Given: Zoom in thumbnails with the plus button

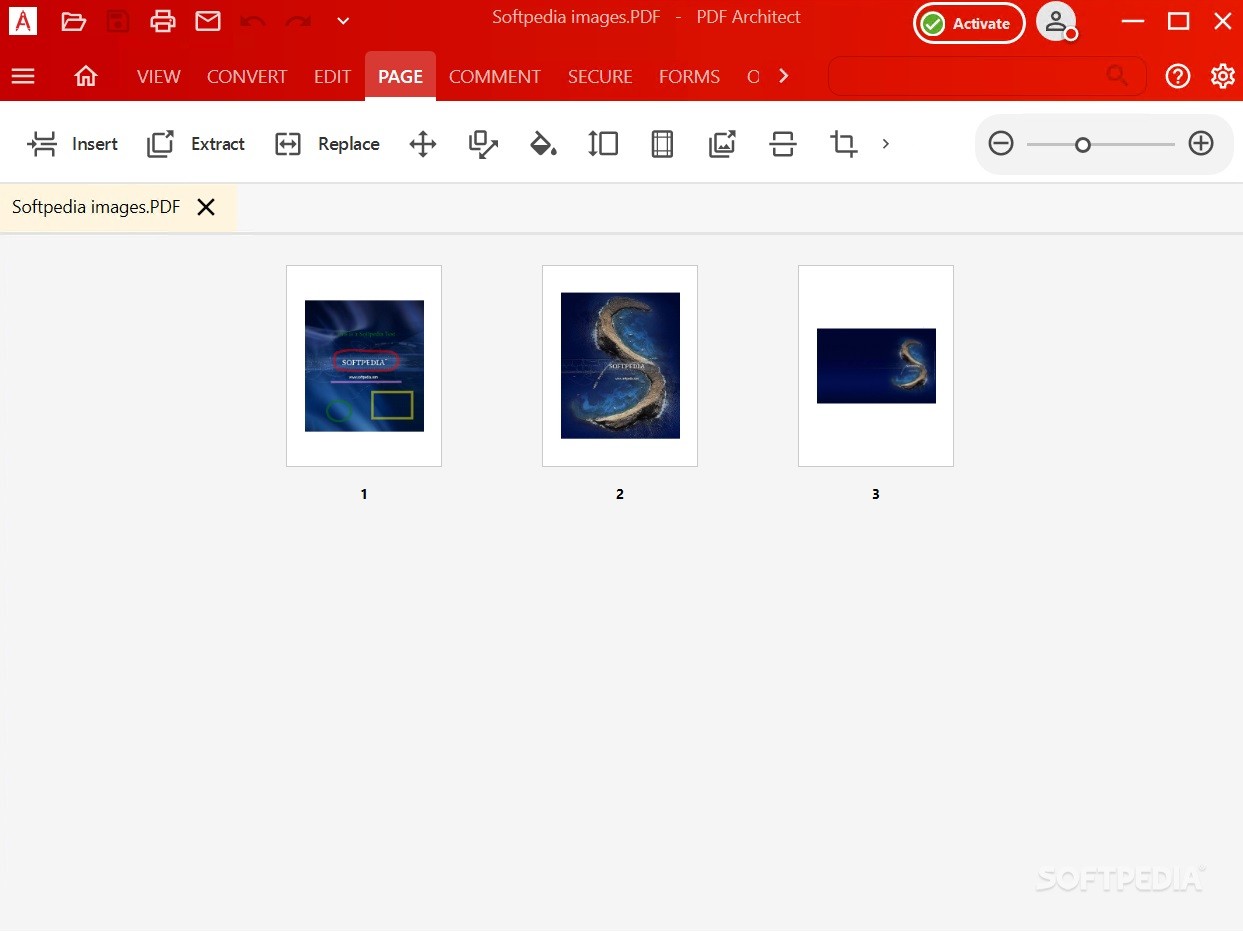Looking at the screenshot, I should 1201,144.
